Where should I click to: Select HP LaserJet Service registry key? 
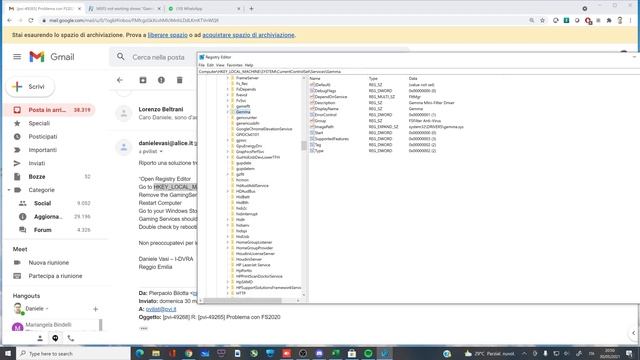(253, 265)
